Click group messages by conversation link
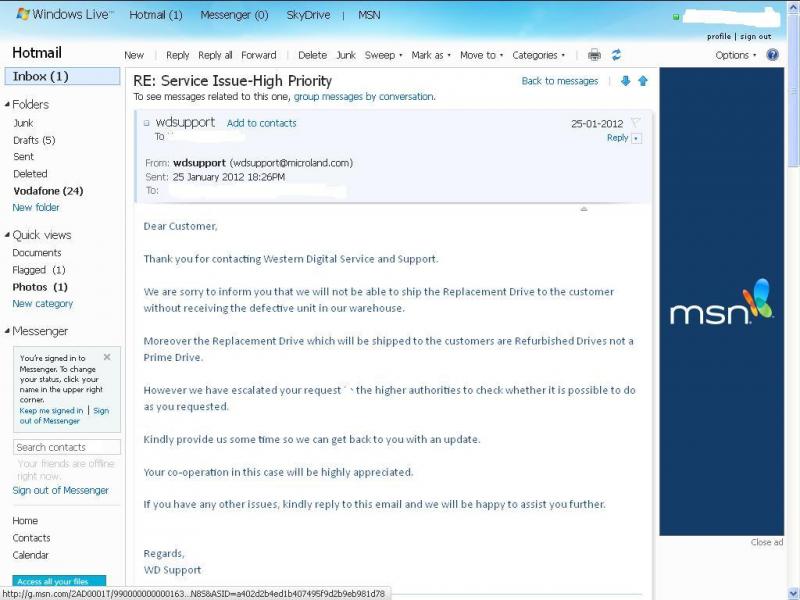Screen dimensions: 800x600 point(364,96)
